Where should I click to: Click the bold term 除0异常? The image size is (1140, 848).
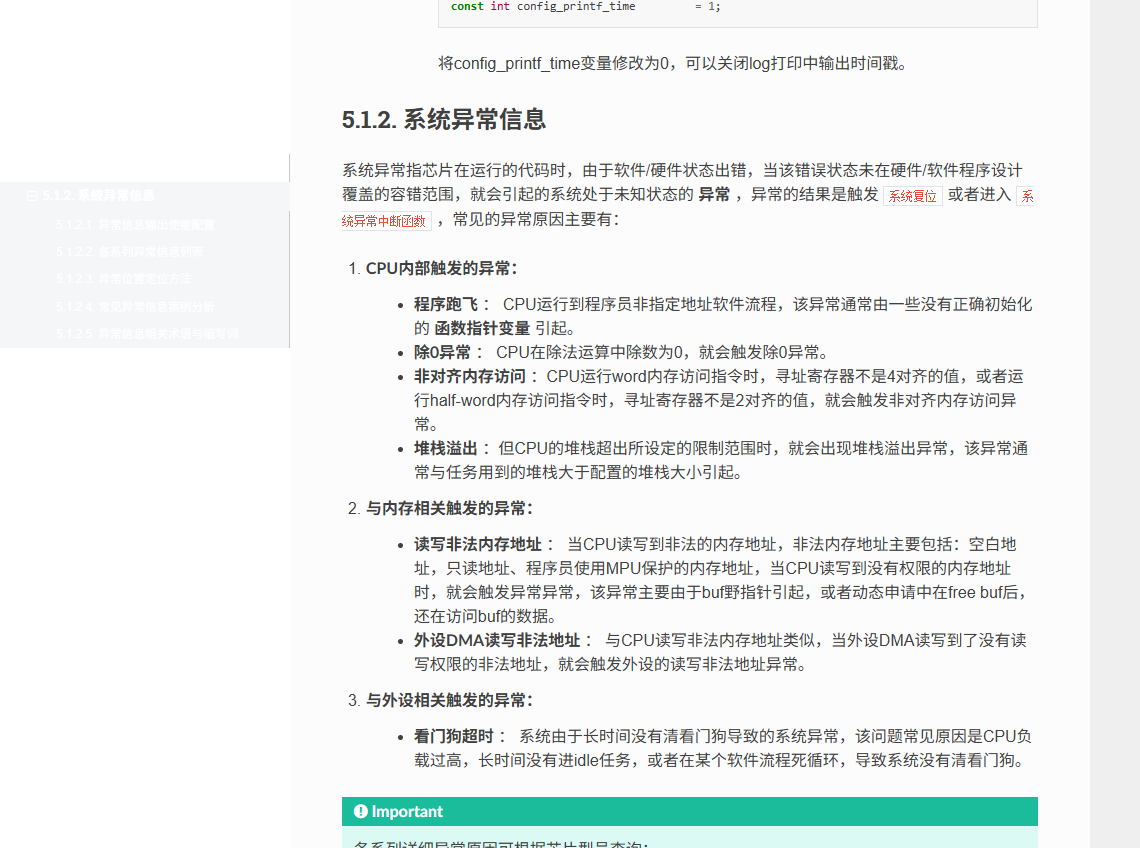click(443, 353)
